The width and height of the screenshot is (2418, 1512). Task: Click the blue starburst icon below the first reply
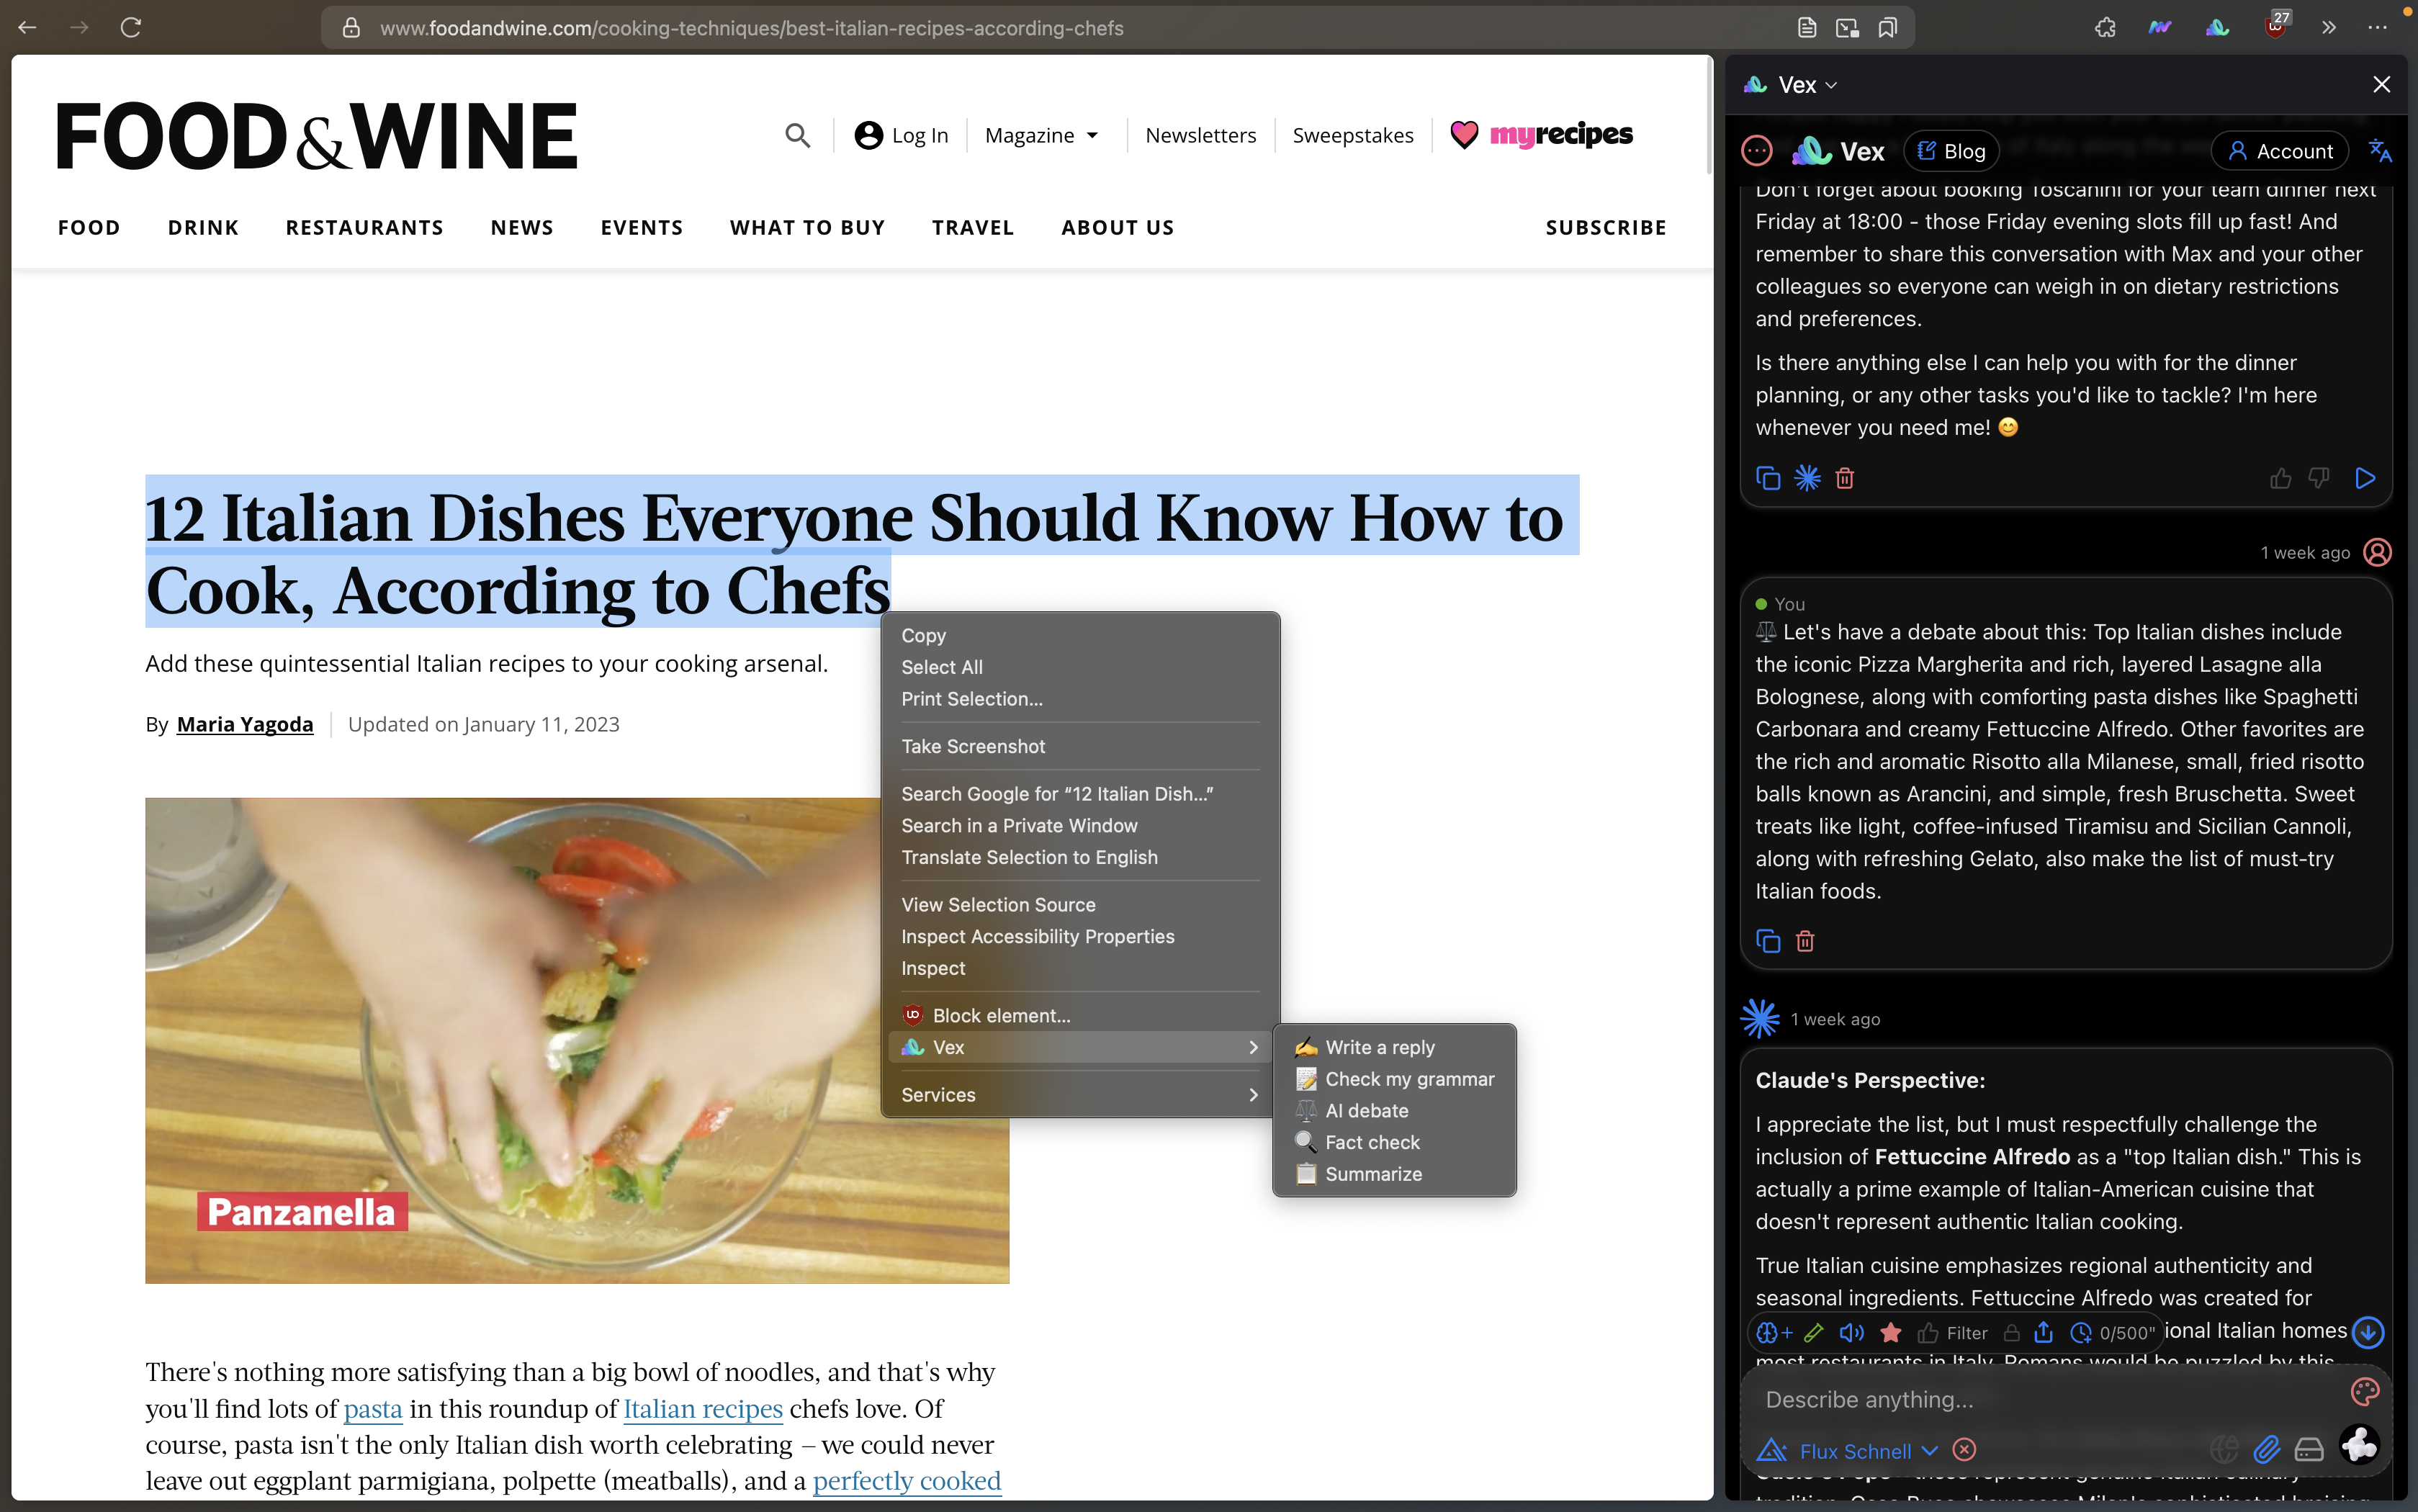[1807, 478]
